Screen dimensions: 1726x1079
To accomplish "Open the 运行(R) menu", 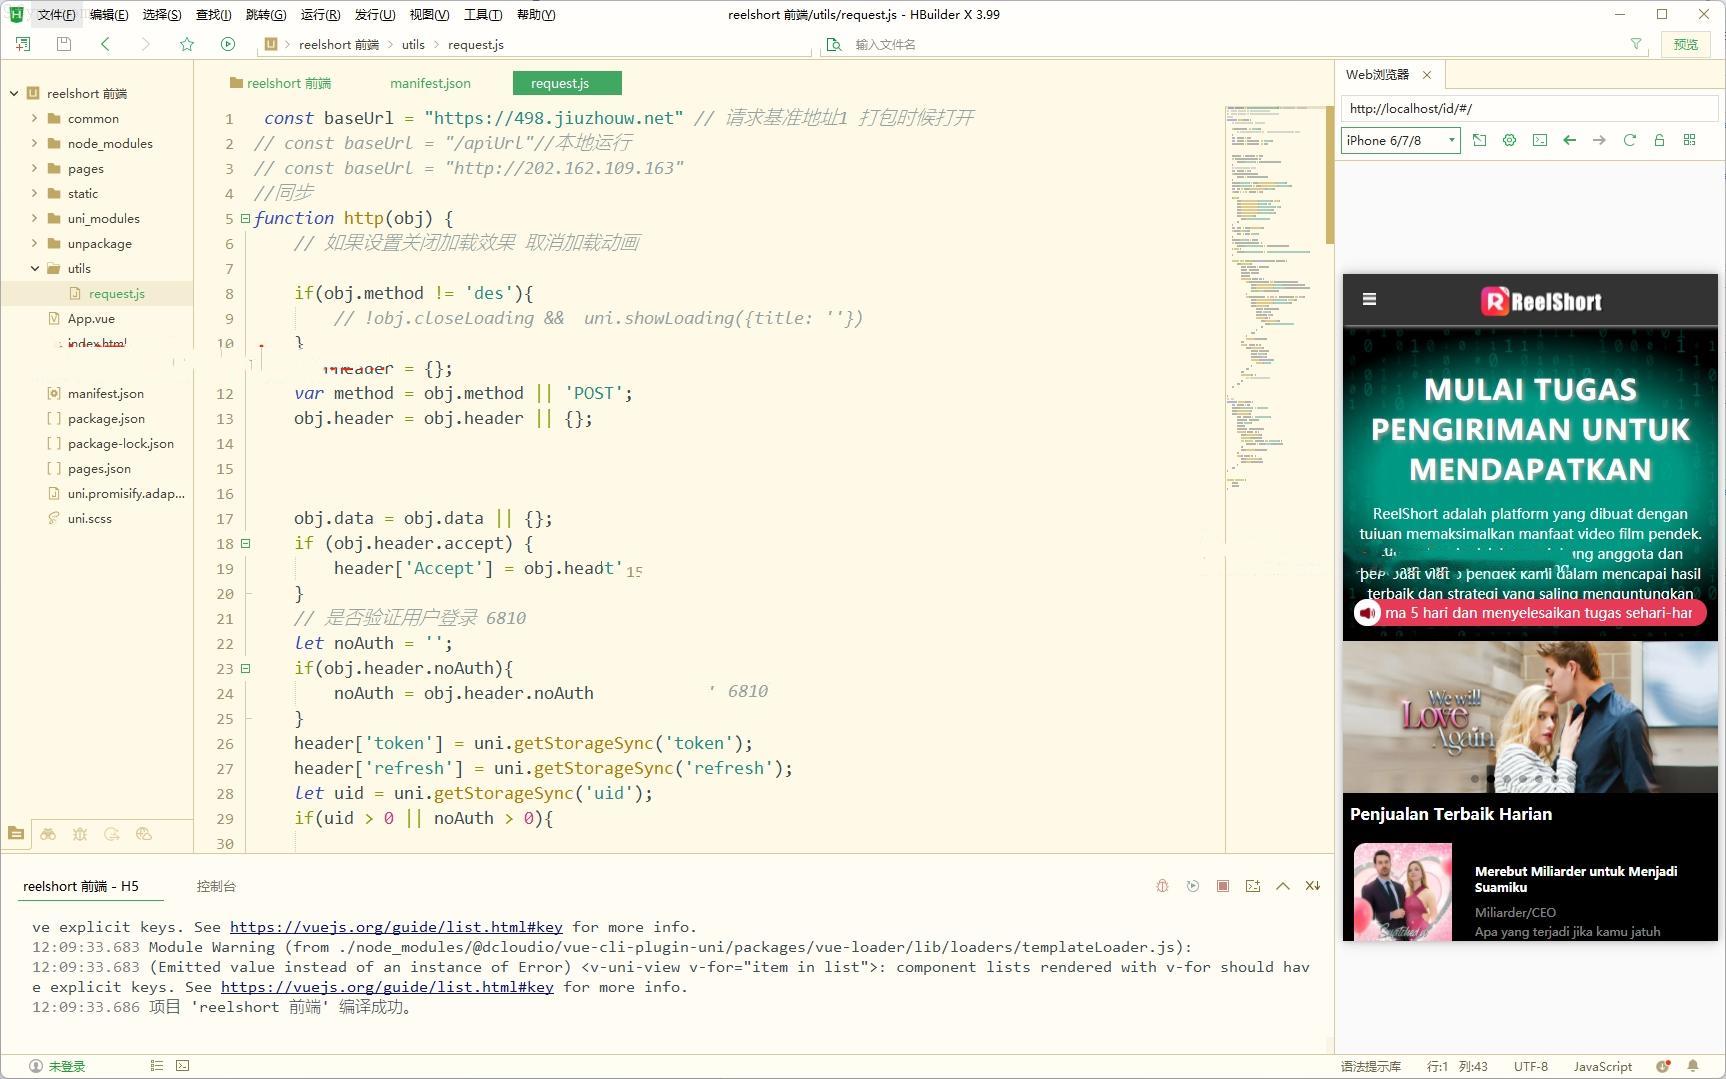I will tap(320, 14).
